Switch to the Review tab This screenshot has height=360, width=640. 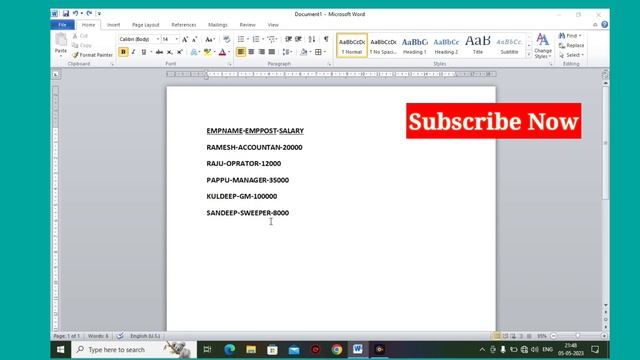pos(247,25)
